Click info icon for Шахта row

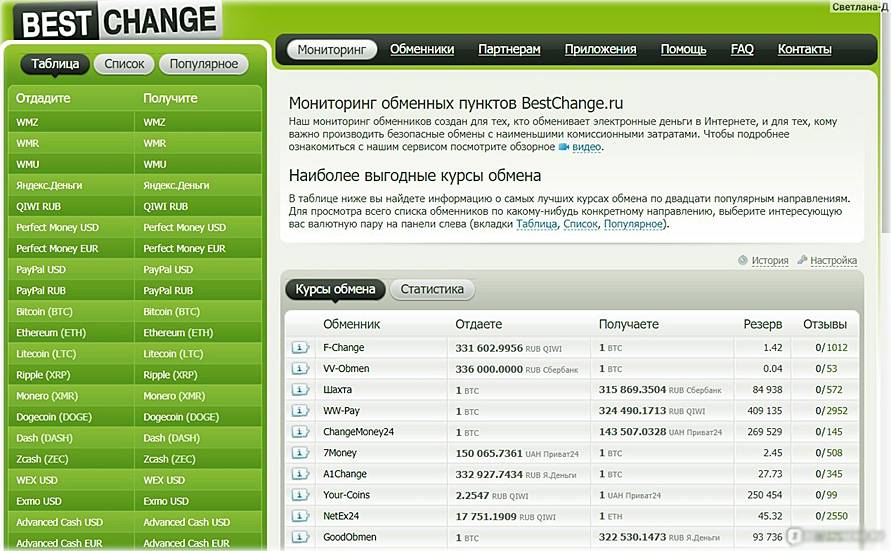[300, 390]
